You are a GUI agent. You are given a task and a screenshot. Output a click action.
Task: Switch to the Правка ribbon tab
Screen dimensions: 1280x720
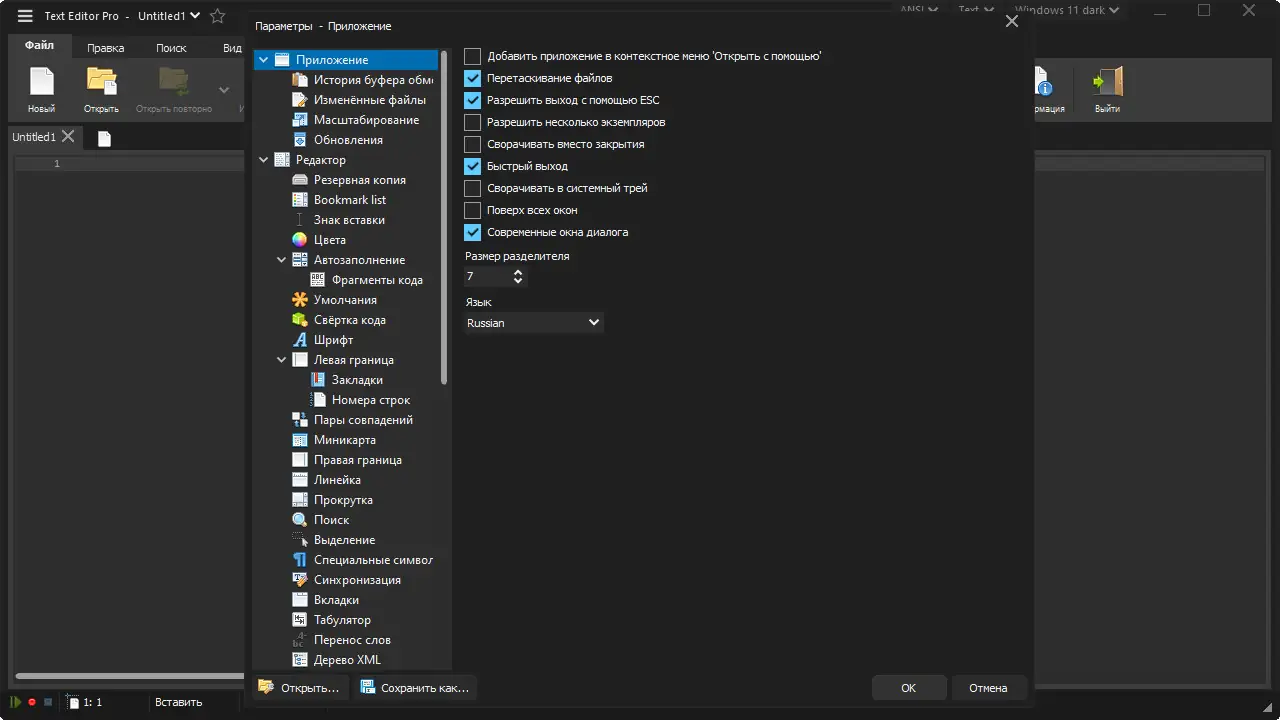click(105, 47)
